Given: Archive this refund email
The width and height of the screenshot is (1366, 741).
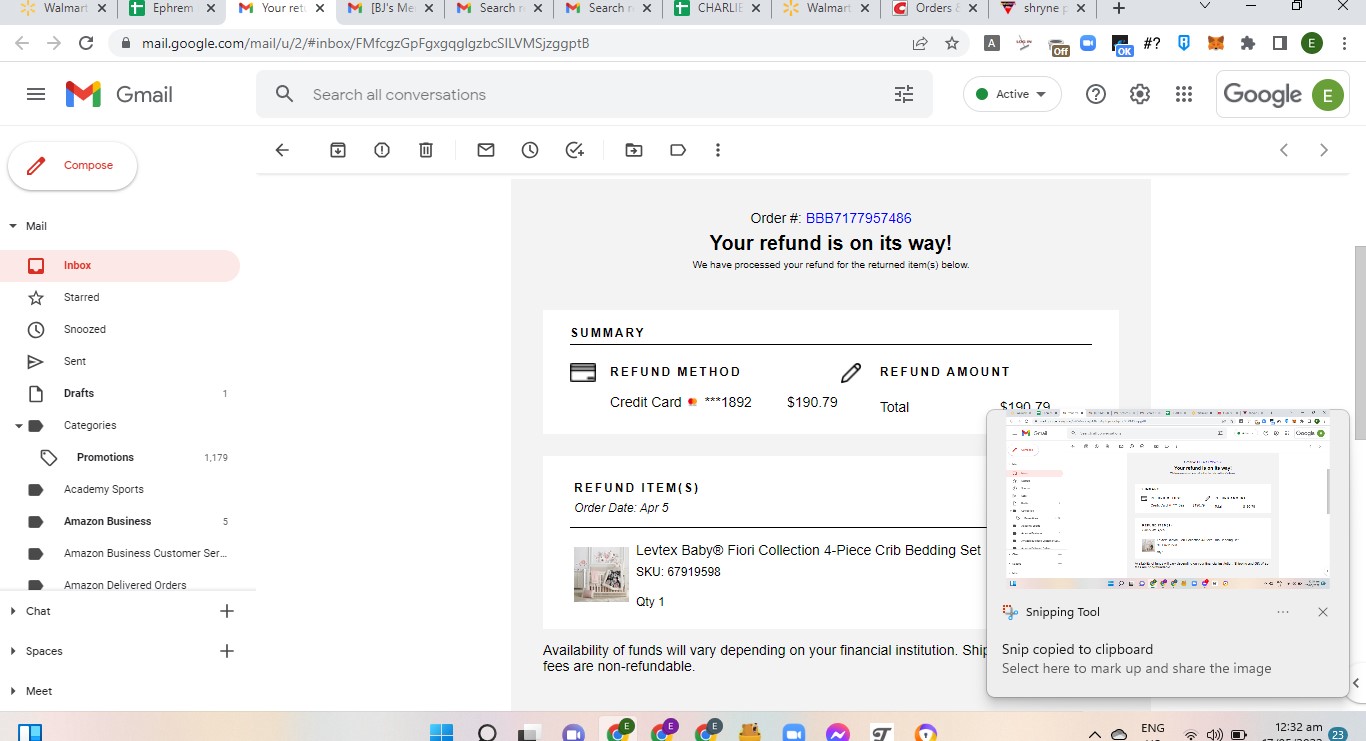Looking at the screenshot, I should 338,150.
